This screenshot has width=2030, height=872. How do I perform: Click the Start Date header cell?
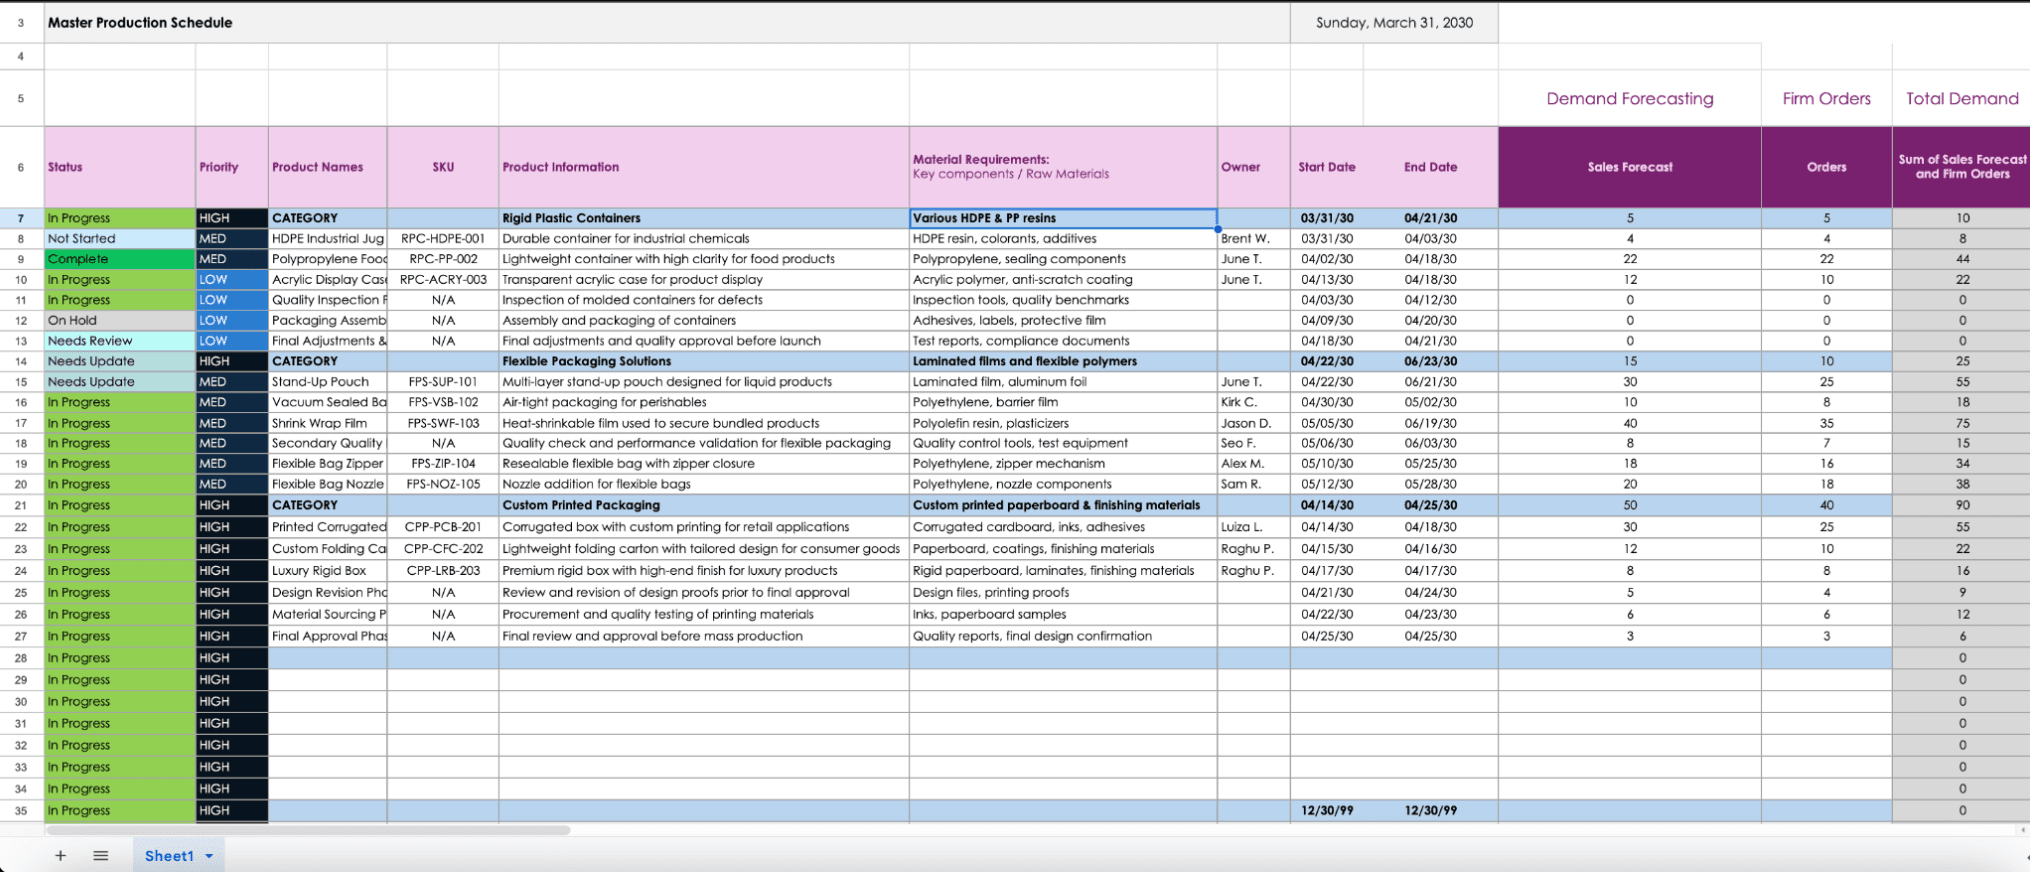[1327, 167]
